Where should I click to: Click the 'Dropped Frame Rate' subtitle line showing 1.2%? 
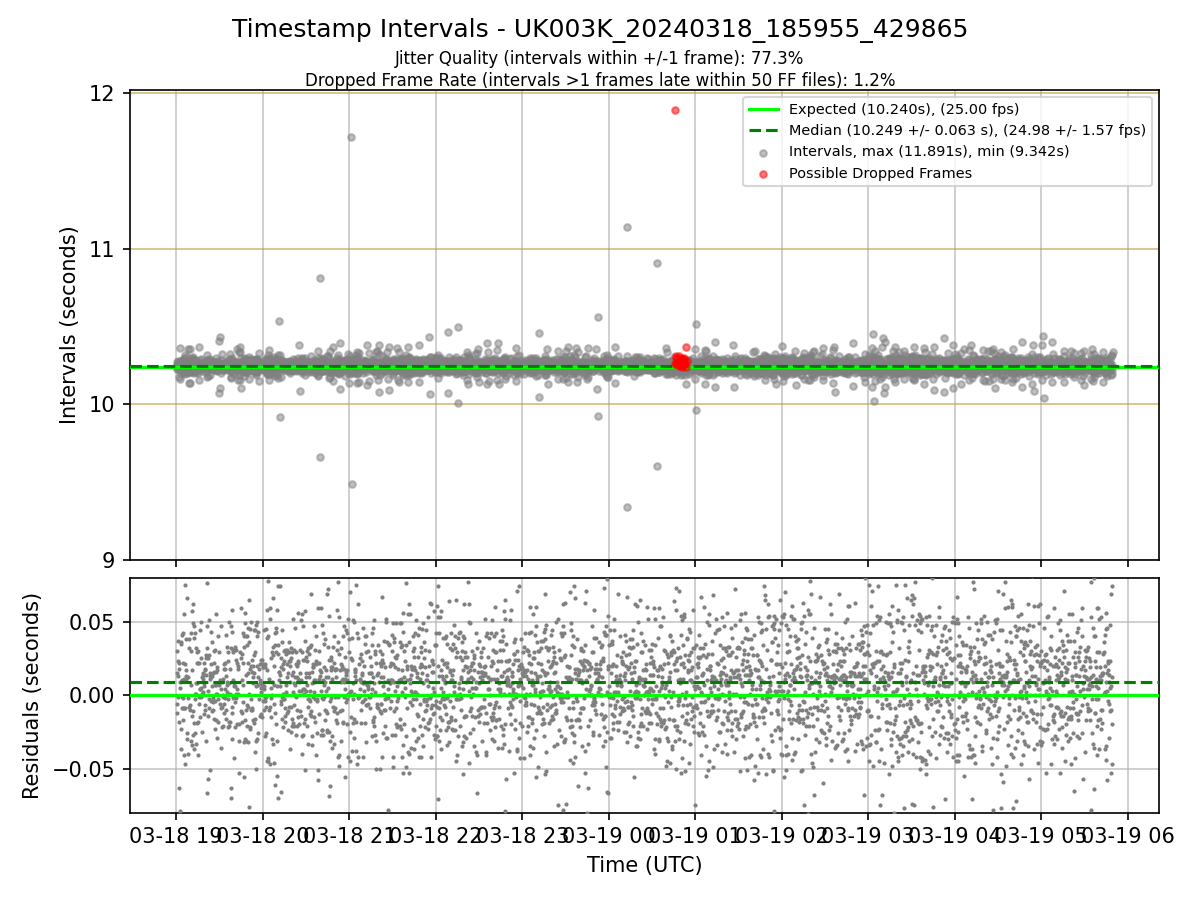(x=600, y=79)
